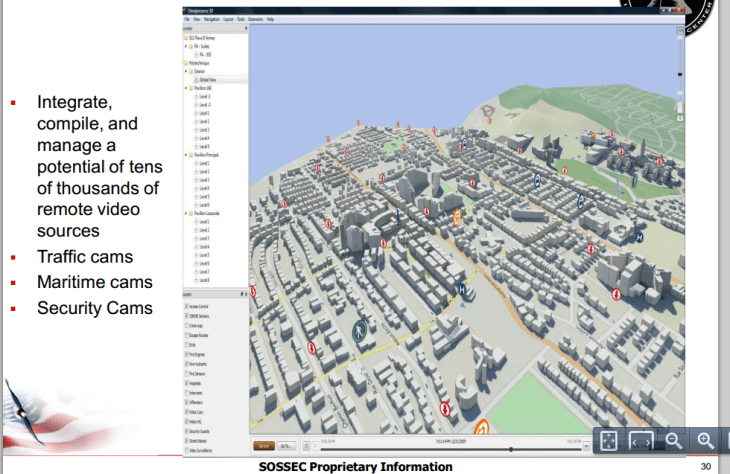Collapse the Pavillon Lassonde tree node
The width and height of the screenshot is (730, 474).
tap(185, 213)
